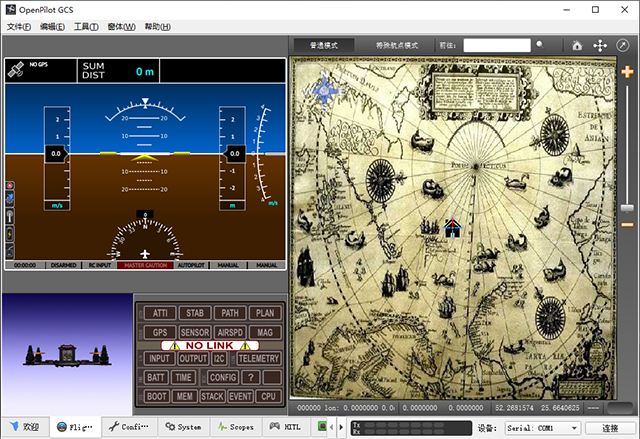
Task: Click the map zoom slider handle
Action: tap(627, 208)
